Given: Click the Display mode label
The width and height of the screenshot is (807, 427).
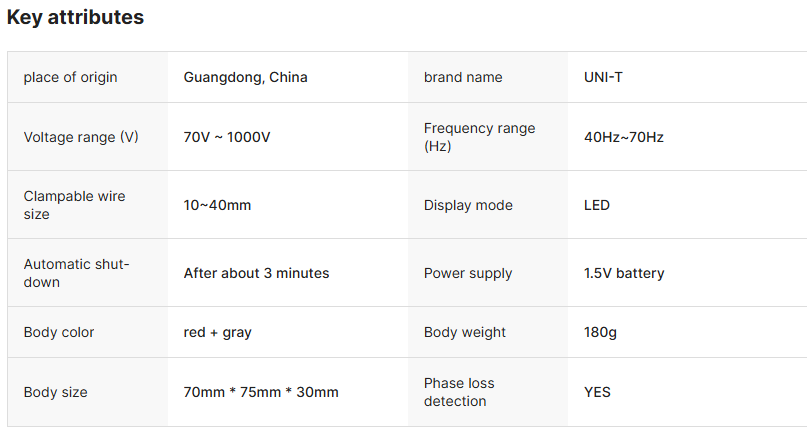Looking at the screenshot, I should point(468,205).
